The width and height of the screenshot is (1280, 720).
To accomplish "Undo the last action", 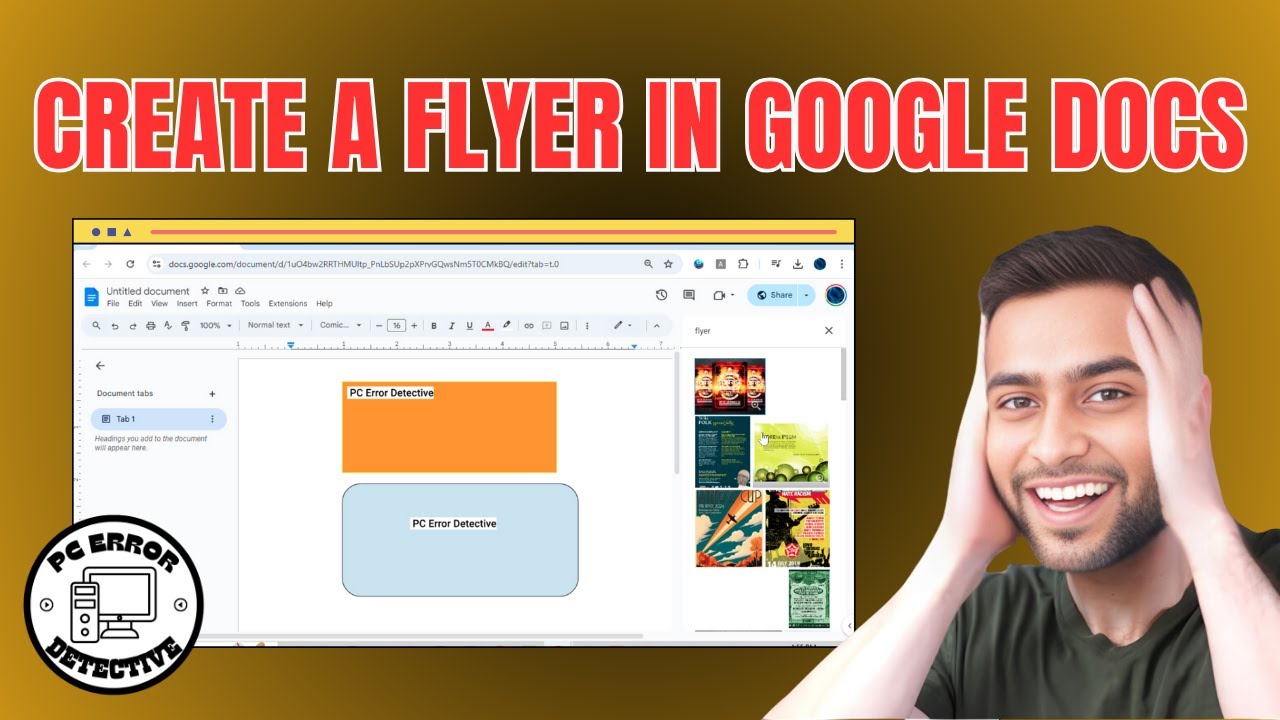I will [x=114, y=326].
